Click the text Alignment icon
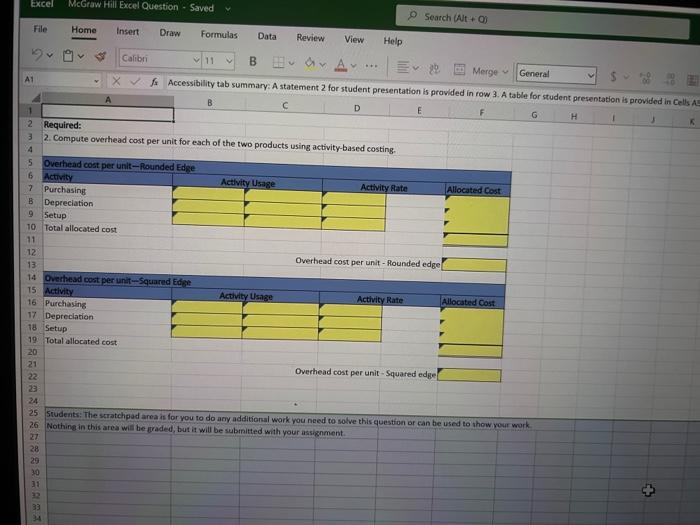The height and width of the screenshot is (525, 700). [403, 67]
